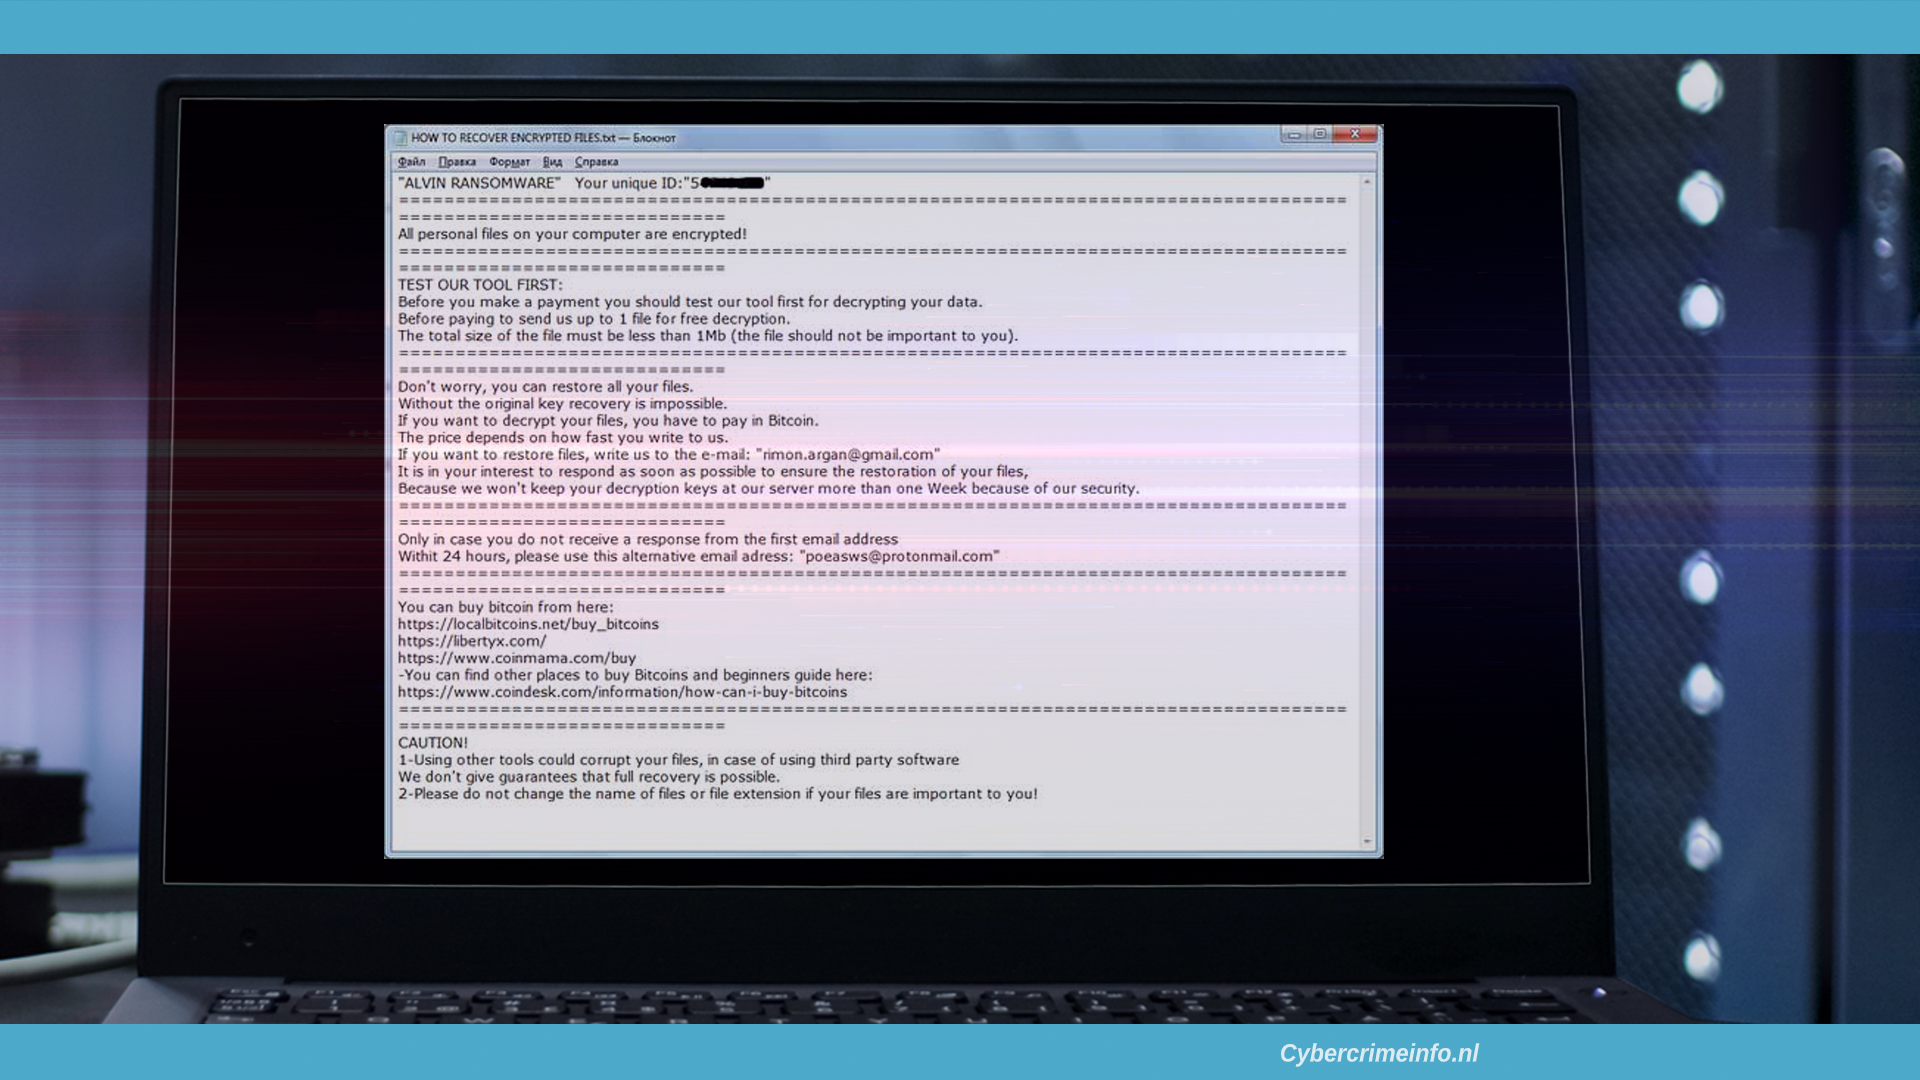
Task: Click the poeasws@protonmail.com email address
Action: click(x=899, y=556)
